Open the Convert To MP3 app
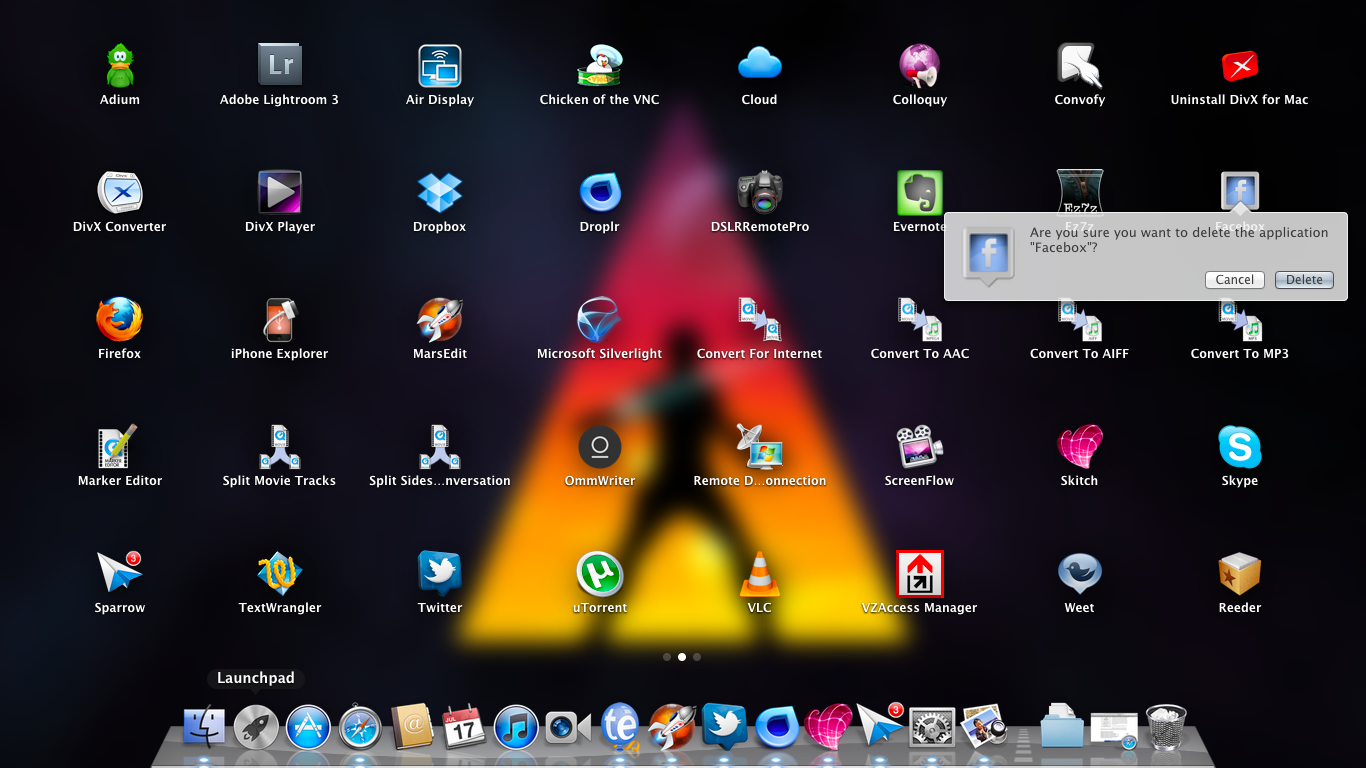 tap(1240, 322)
